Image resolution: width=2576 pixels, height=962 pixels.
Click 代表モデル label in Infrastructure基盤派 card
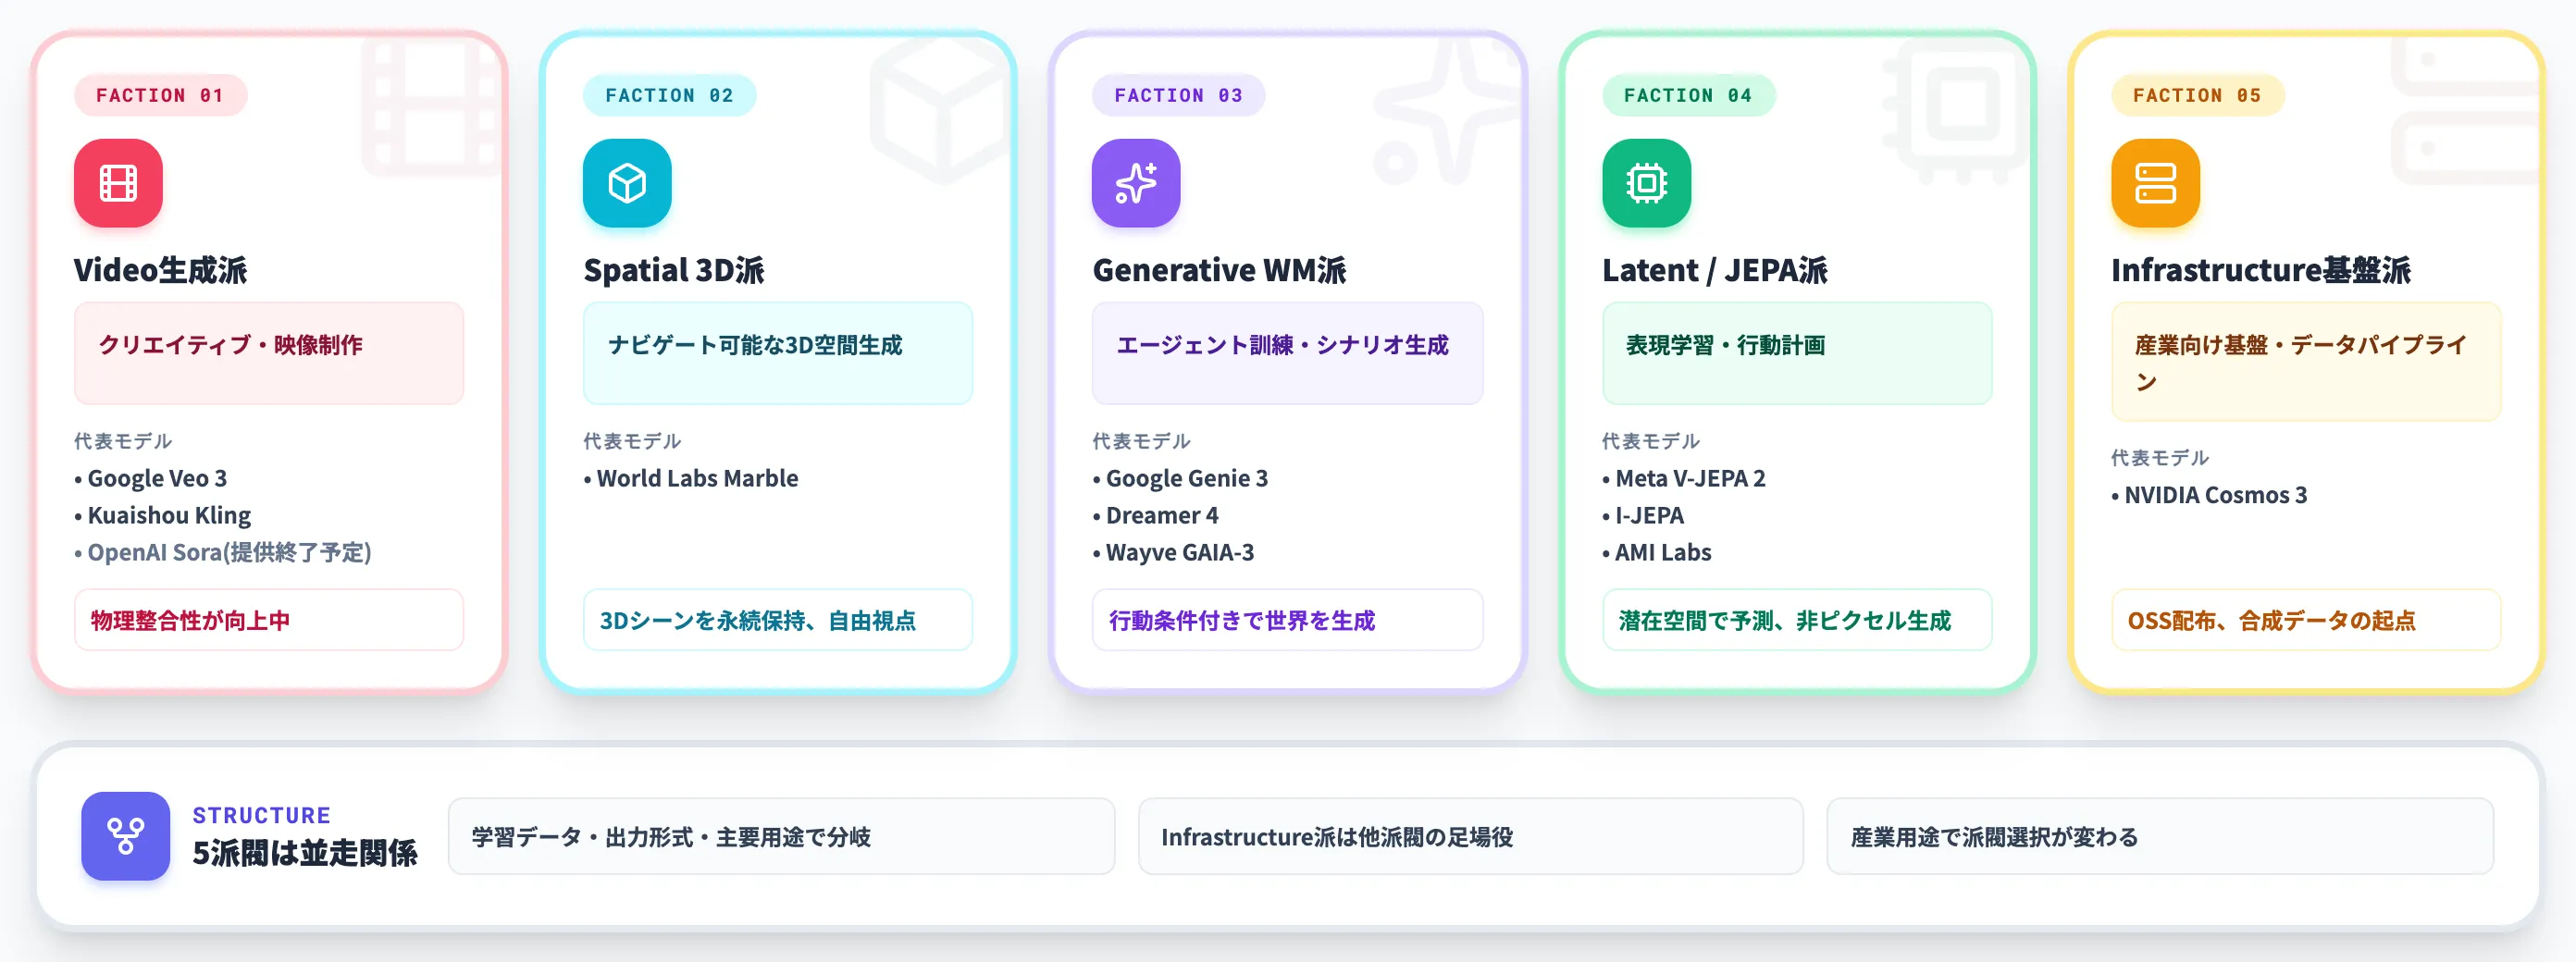2160,458
